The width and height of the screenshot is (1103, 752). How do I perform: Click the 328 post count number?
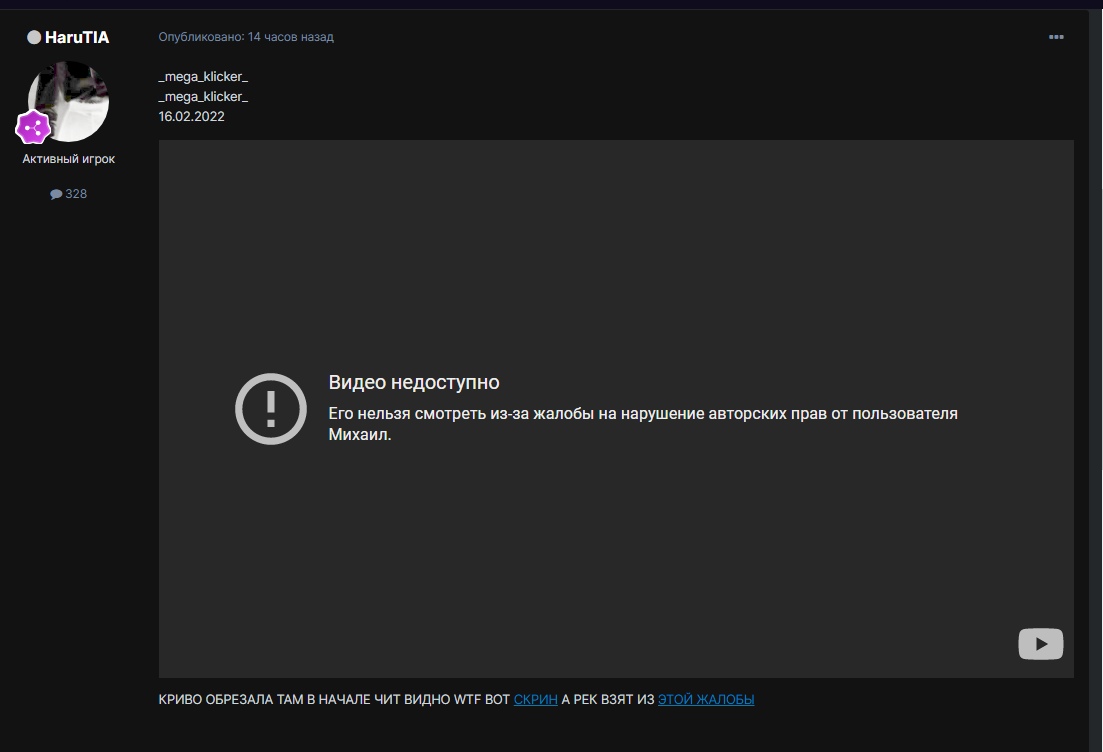pyautogui.click(x=76, y=194)
